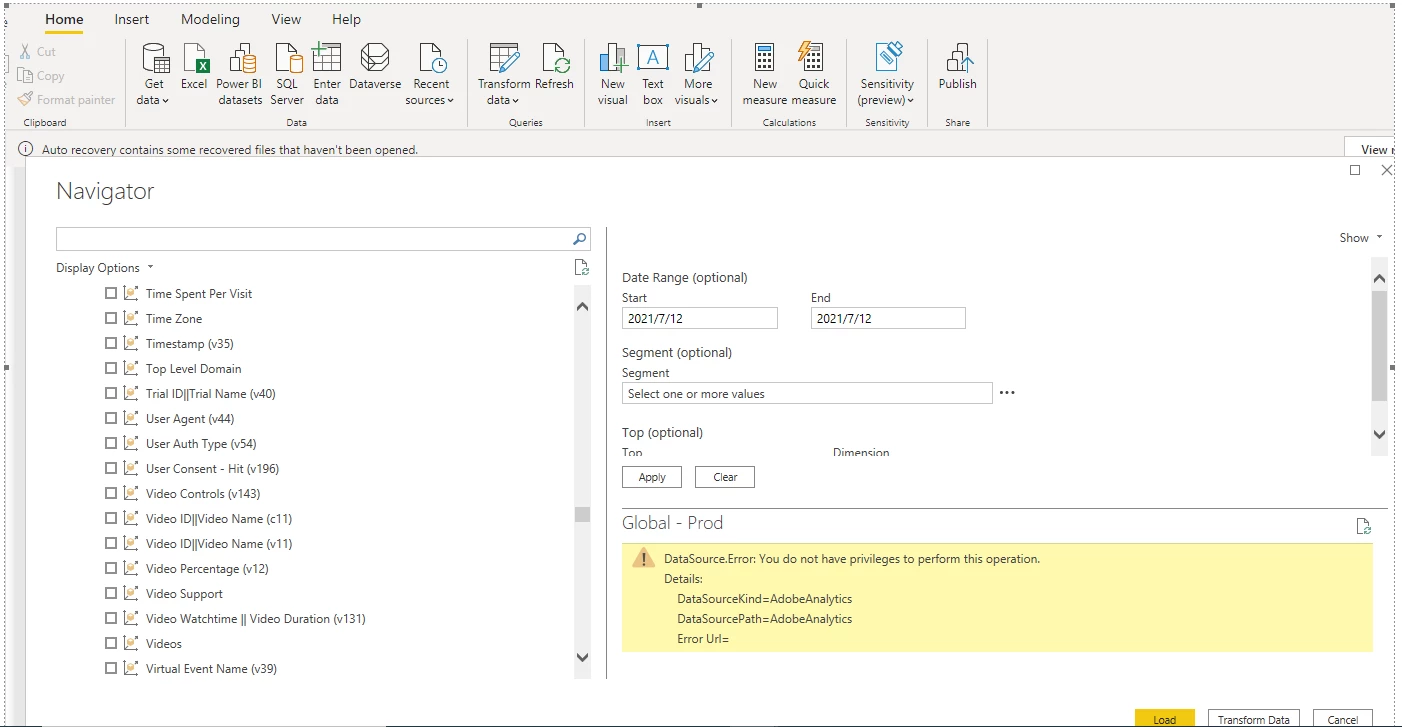Select Trial ID||Trial Name (v40) item
Screen dimensions: 1402x727
(211, 393)
